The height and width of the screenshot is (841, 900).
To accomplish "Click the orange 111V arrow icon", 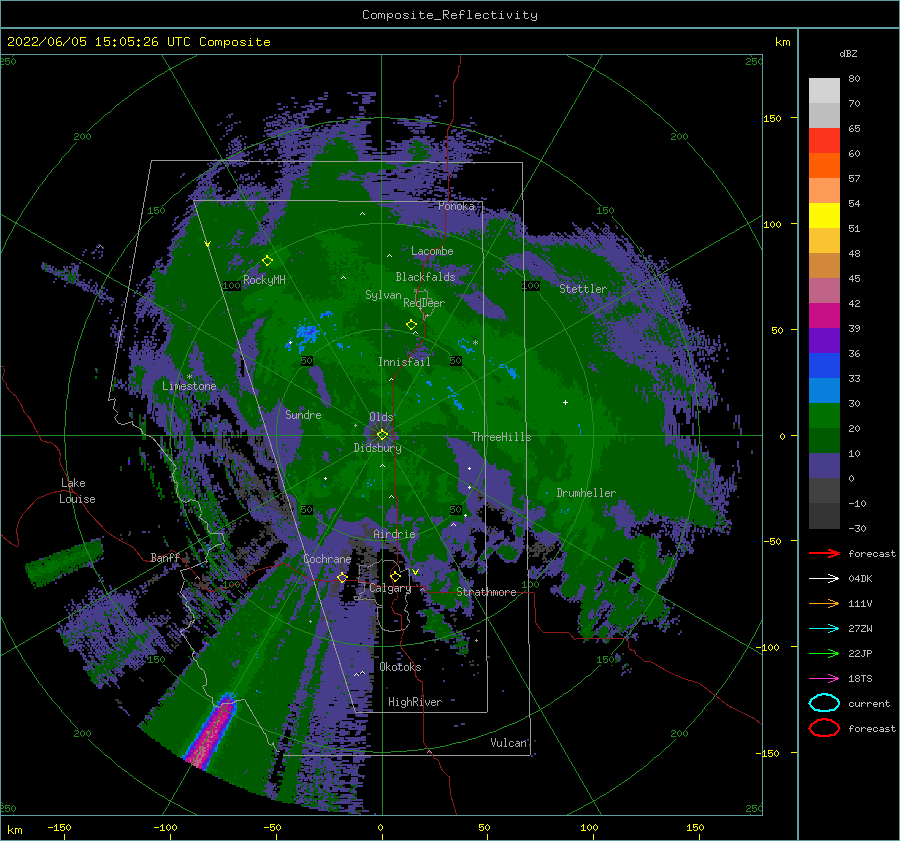I will tap(824, 603).
